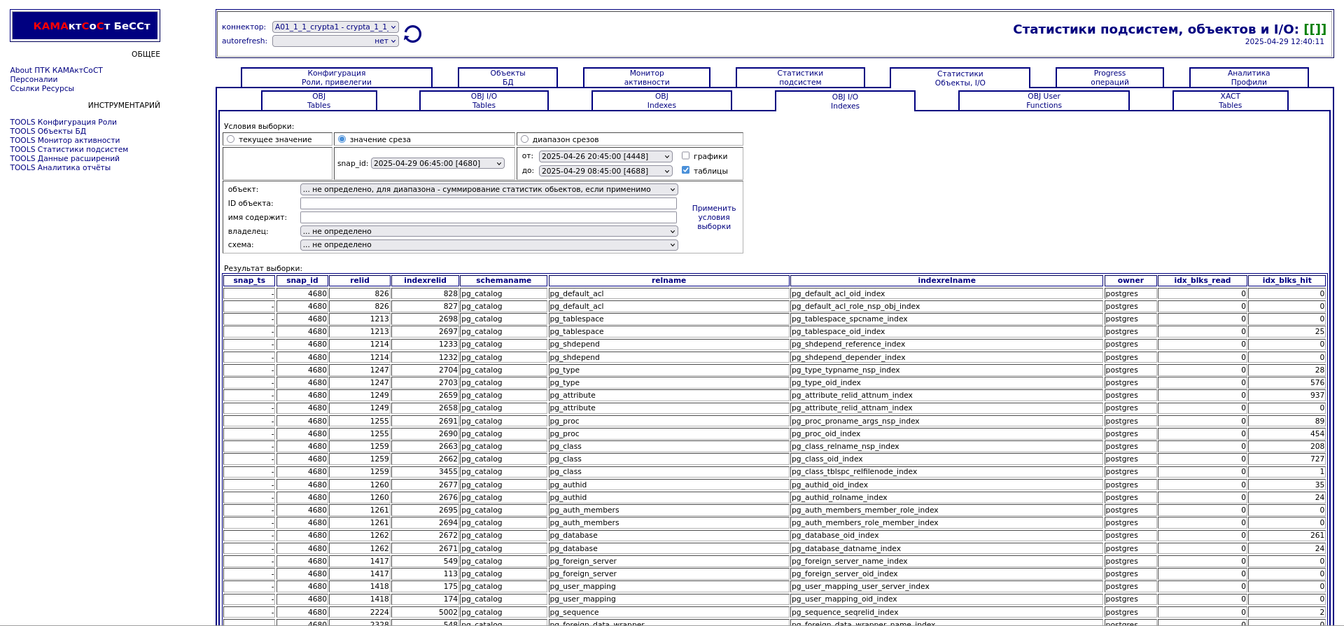Image resolution: width=1344 pixels, height=626 pixels.
Task: Click the 'idx_blks_hit' column header
Action: pyautogui.click(x=1286, y=281)
